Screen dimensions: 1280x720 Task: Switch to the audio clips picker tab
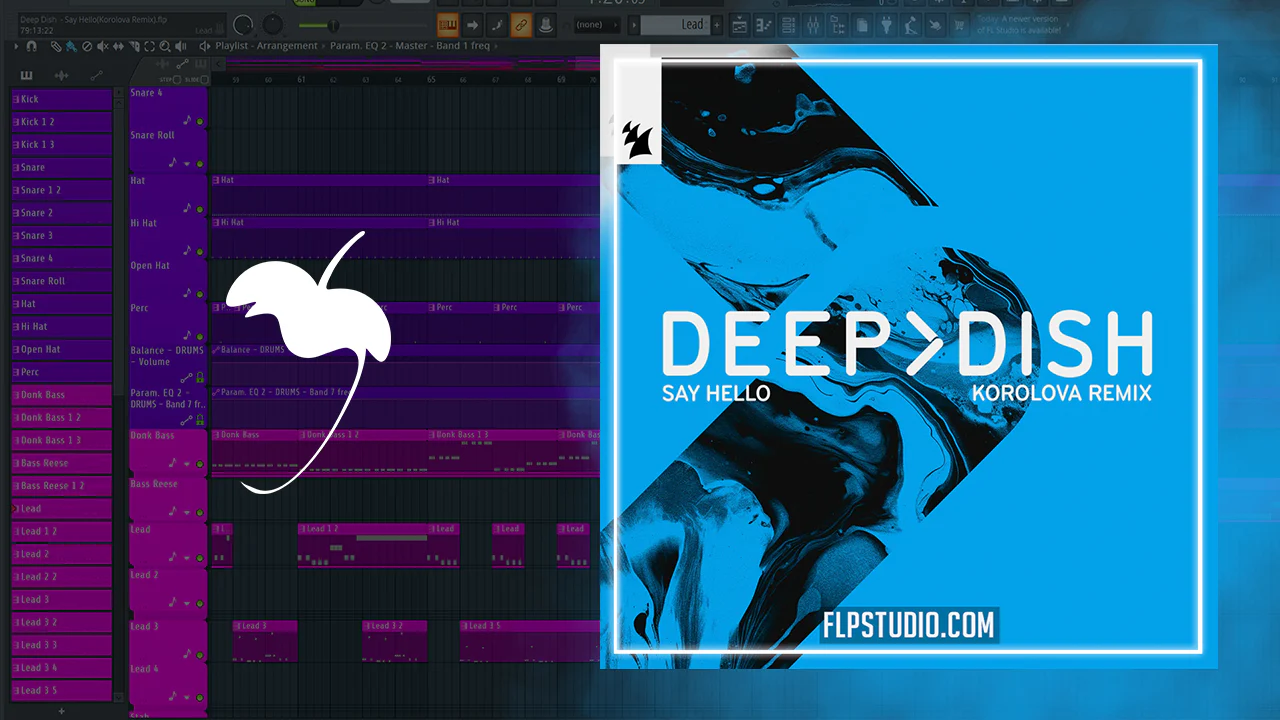[x=61, y=76]
